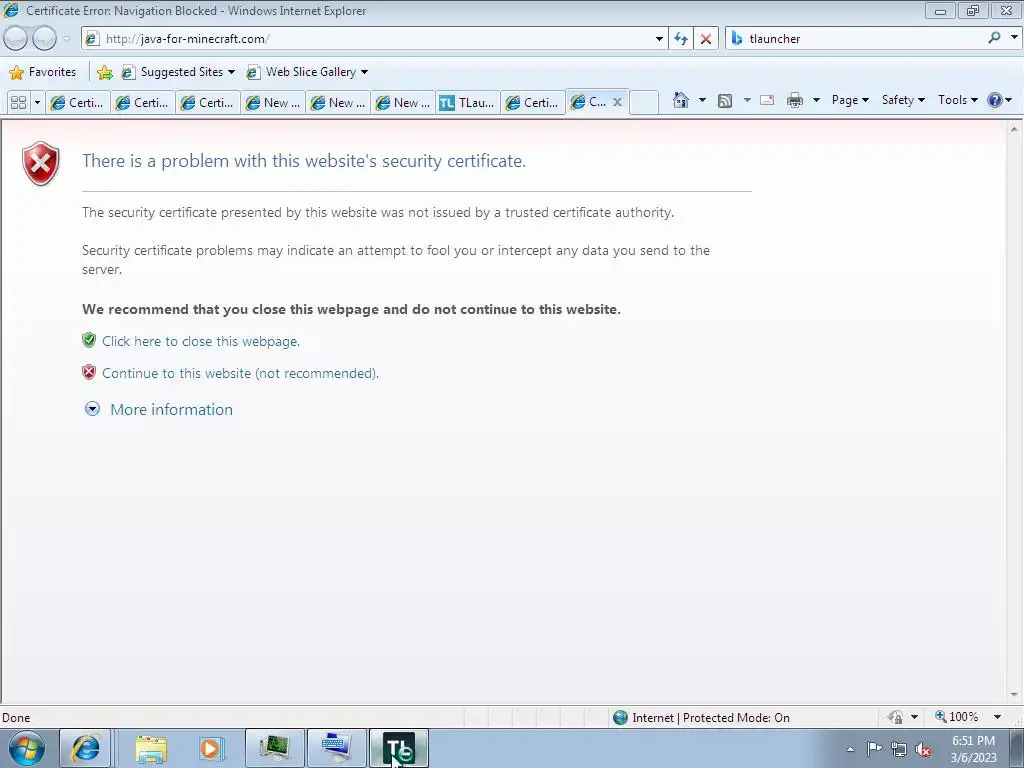Click the Action Center flag tray icon
This screenshot has height=768, width=1024.
[x=874, y=749]
